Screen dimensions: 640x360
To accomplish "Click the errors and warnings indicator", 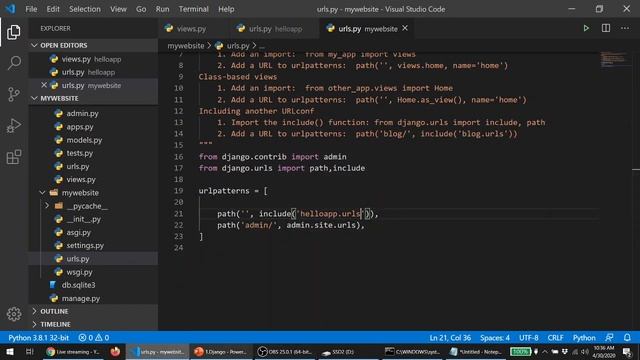I will tap(93, 338).
